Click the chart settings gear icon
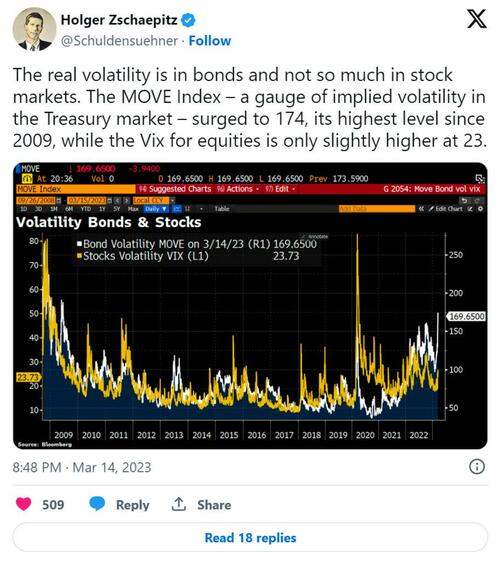 481,209
